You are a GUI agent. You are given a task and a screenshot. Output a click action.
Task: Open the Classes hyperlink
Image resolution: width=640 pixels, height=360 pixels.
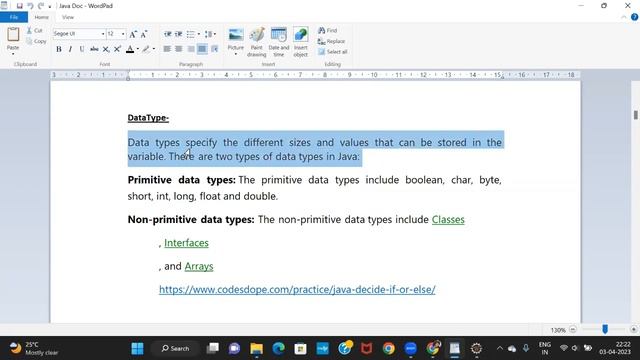pos(448,220)
